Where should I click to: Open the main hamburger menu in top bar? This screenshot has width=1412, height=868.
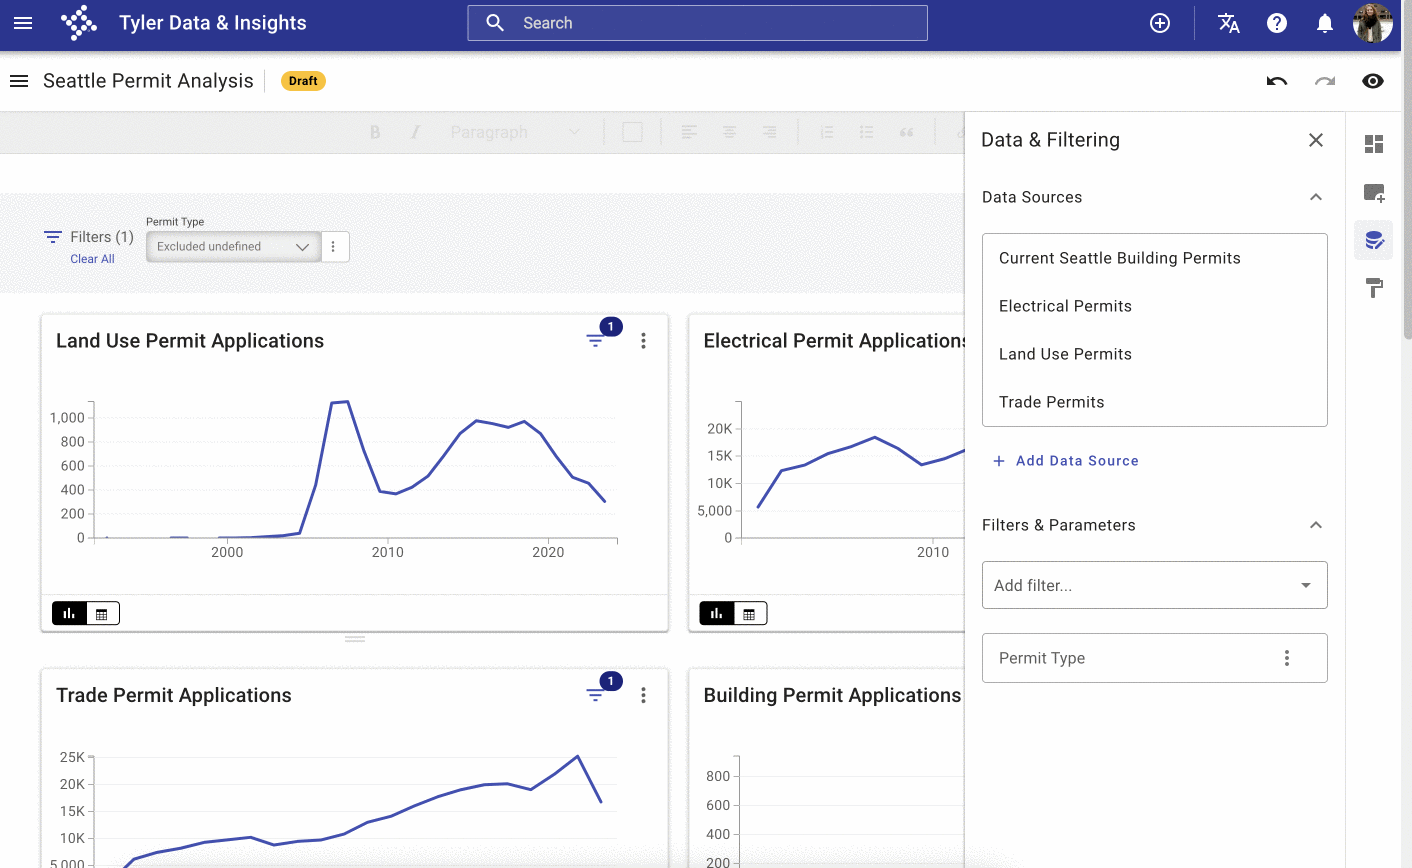[23, 23]
